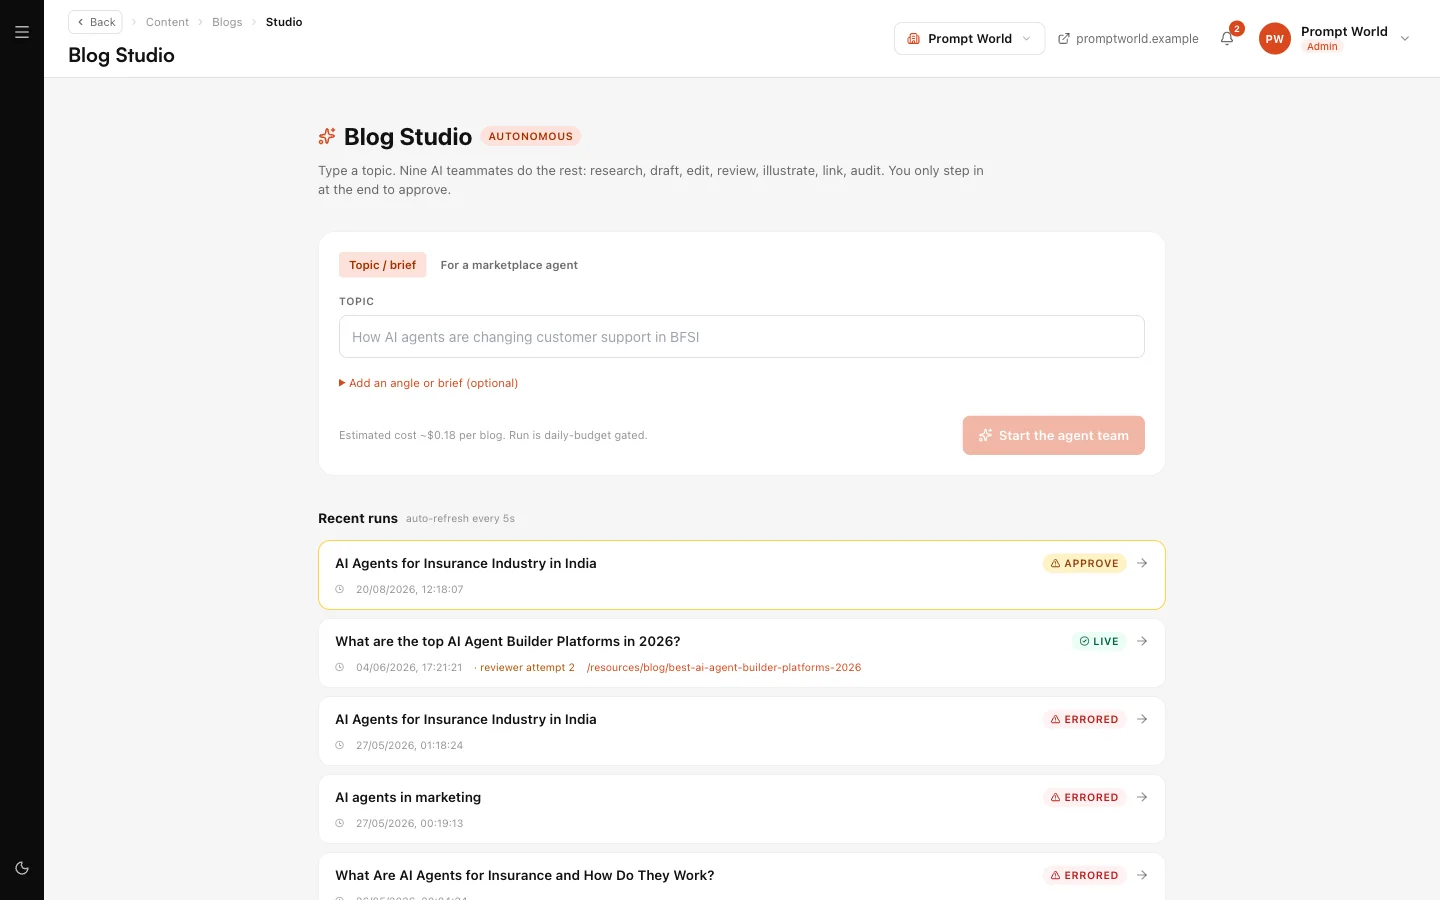
Task: Click the PW user avatar
Action: pyautogui.click(x=1274, y=39)
